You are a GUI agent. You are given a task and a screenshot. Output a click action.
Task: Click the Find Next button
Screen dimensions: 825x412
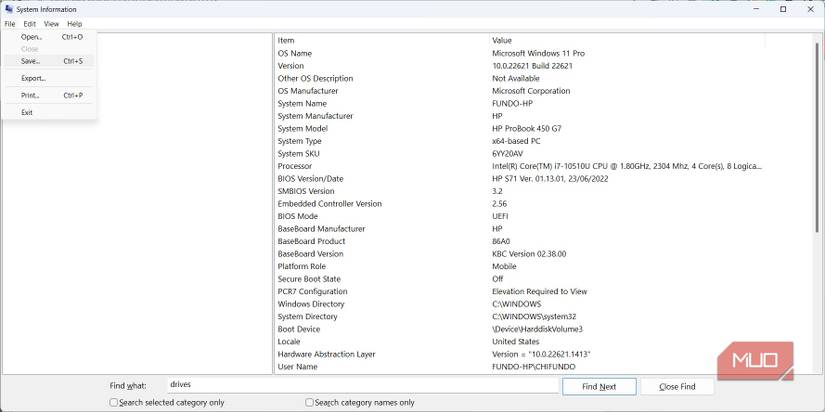599,386
